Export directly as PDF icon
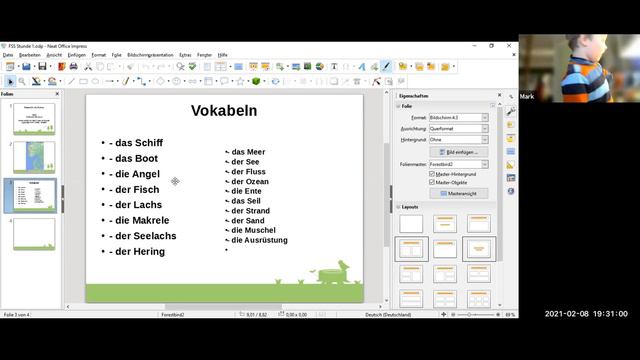The height and width of the screenshot is (360, 640). pyautogui.click(x=62, y=67)
